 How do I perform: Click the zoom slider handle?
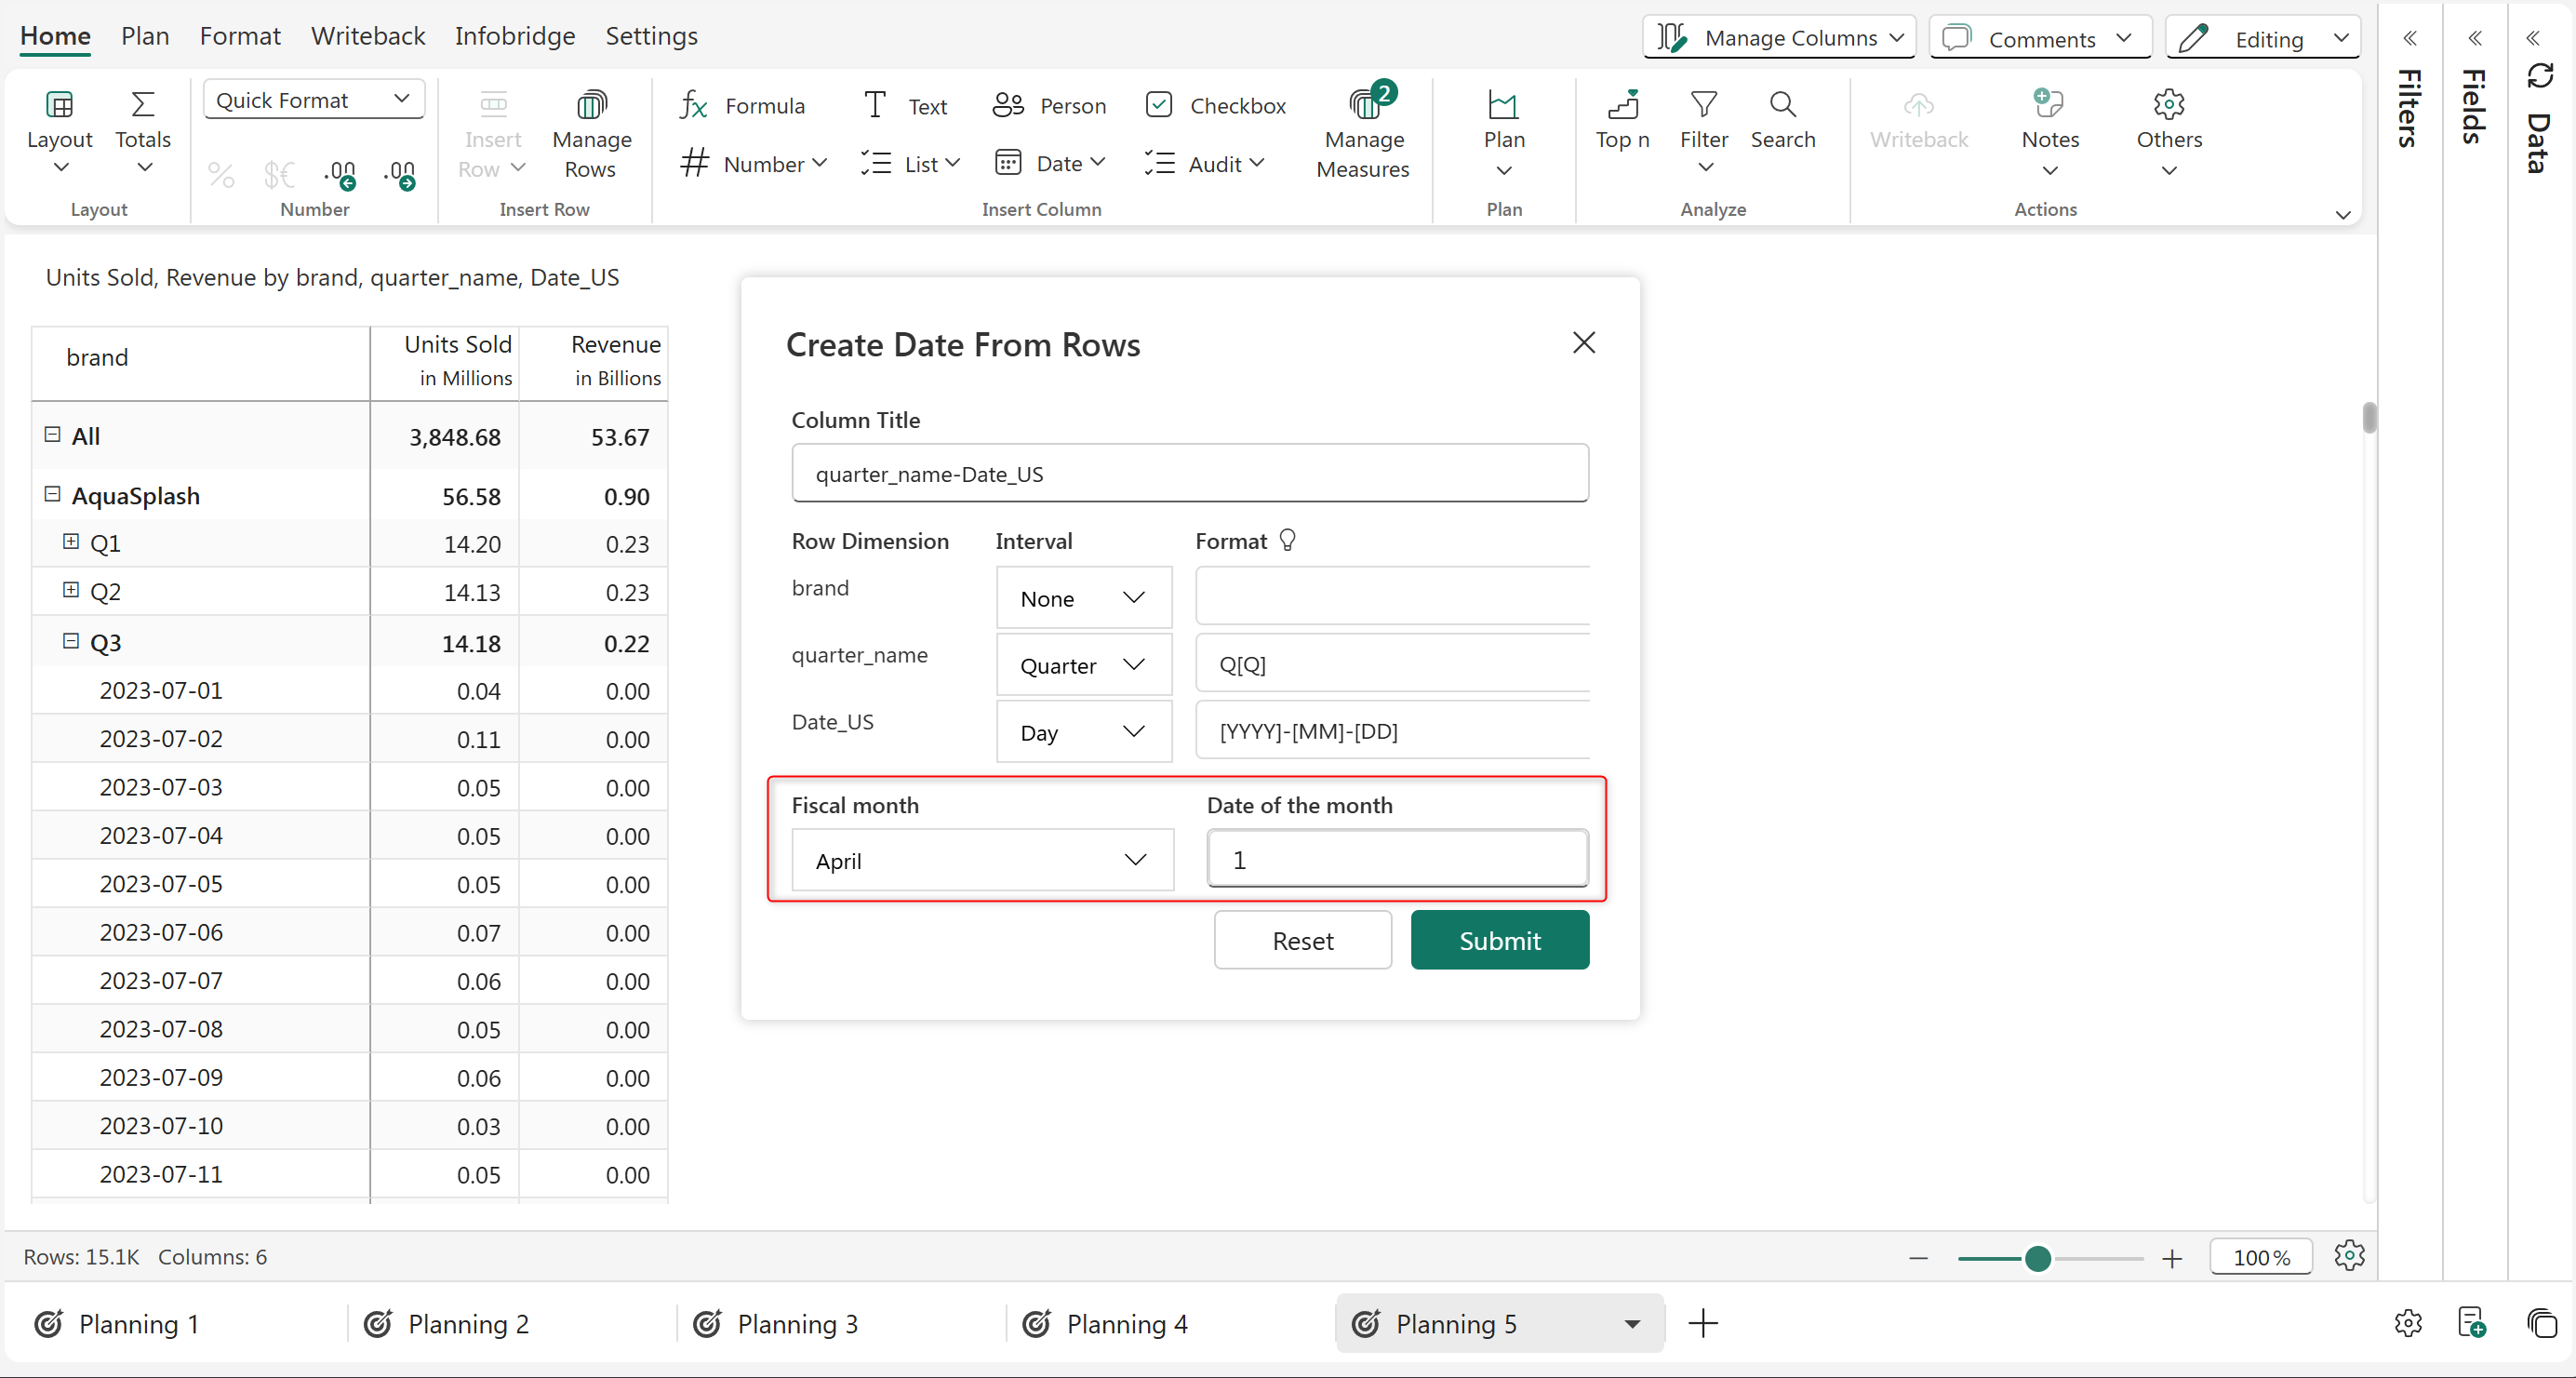[x=2037, y=1258]
